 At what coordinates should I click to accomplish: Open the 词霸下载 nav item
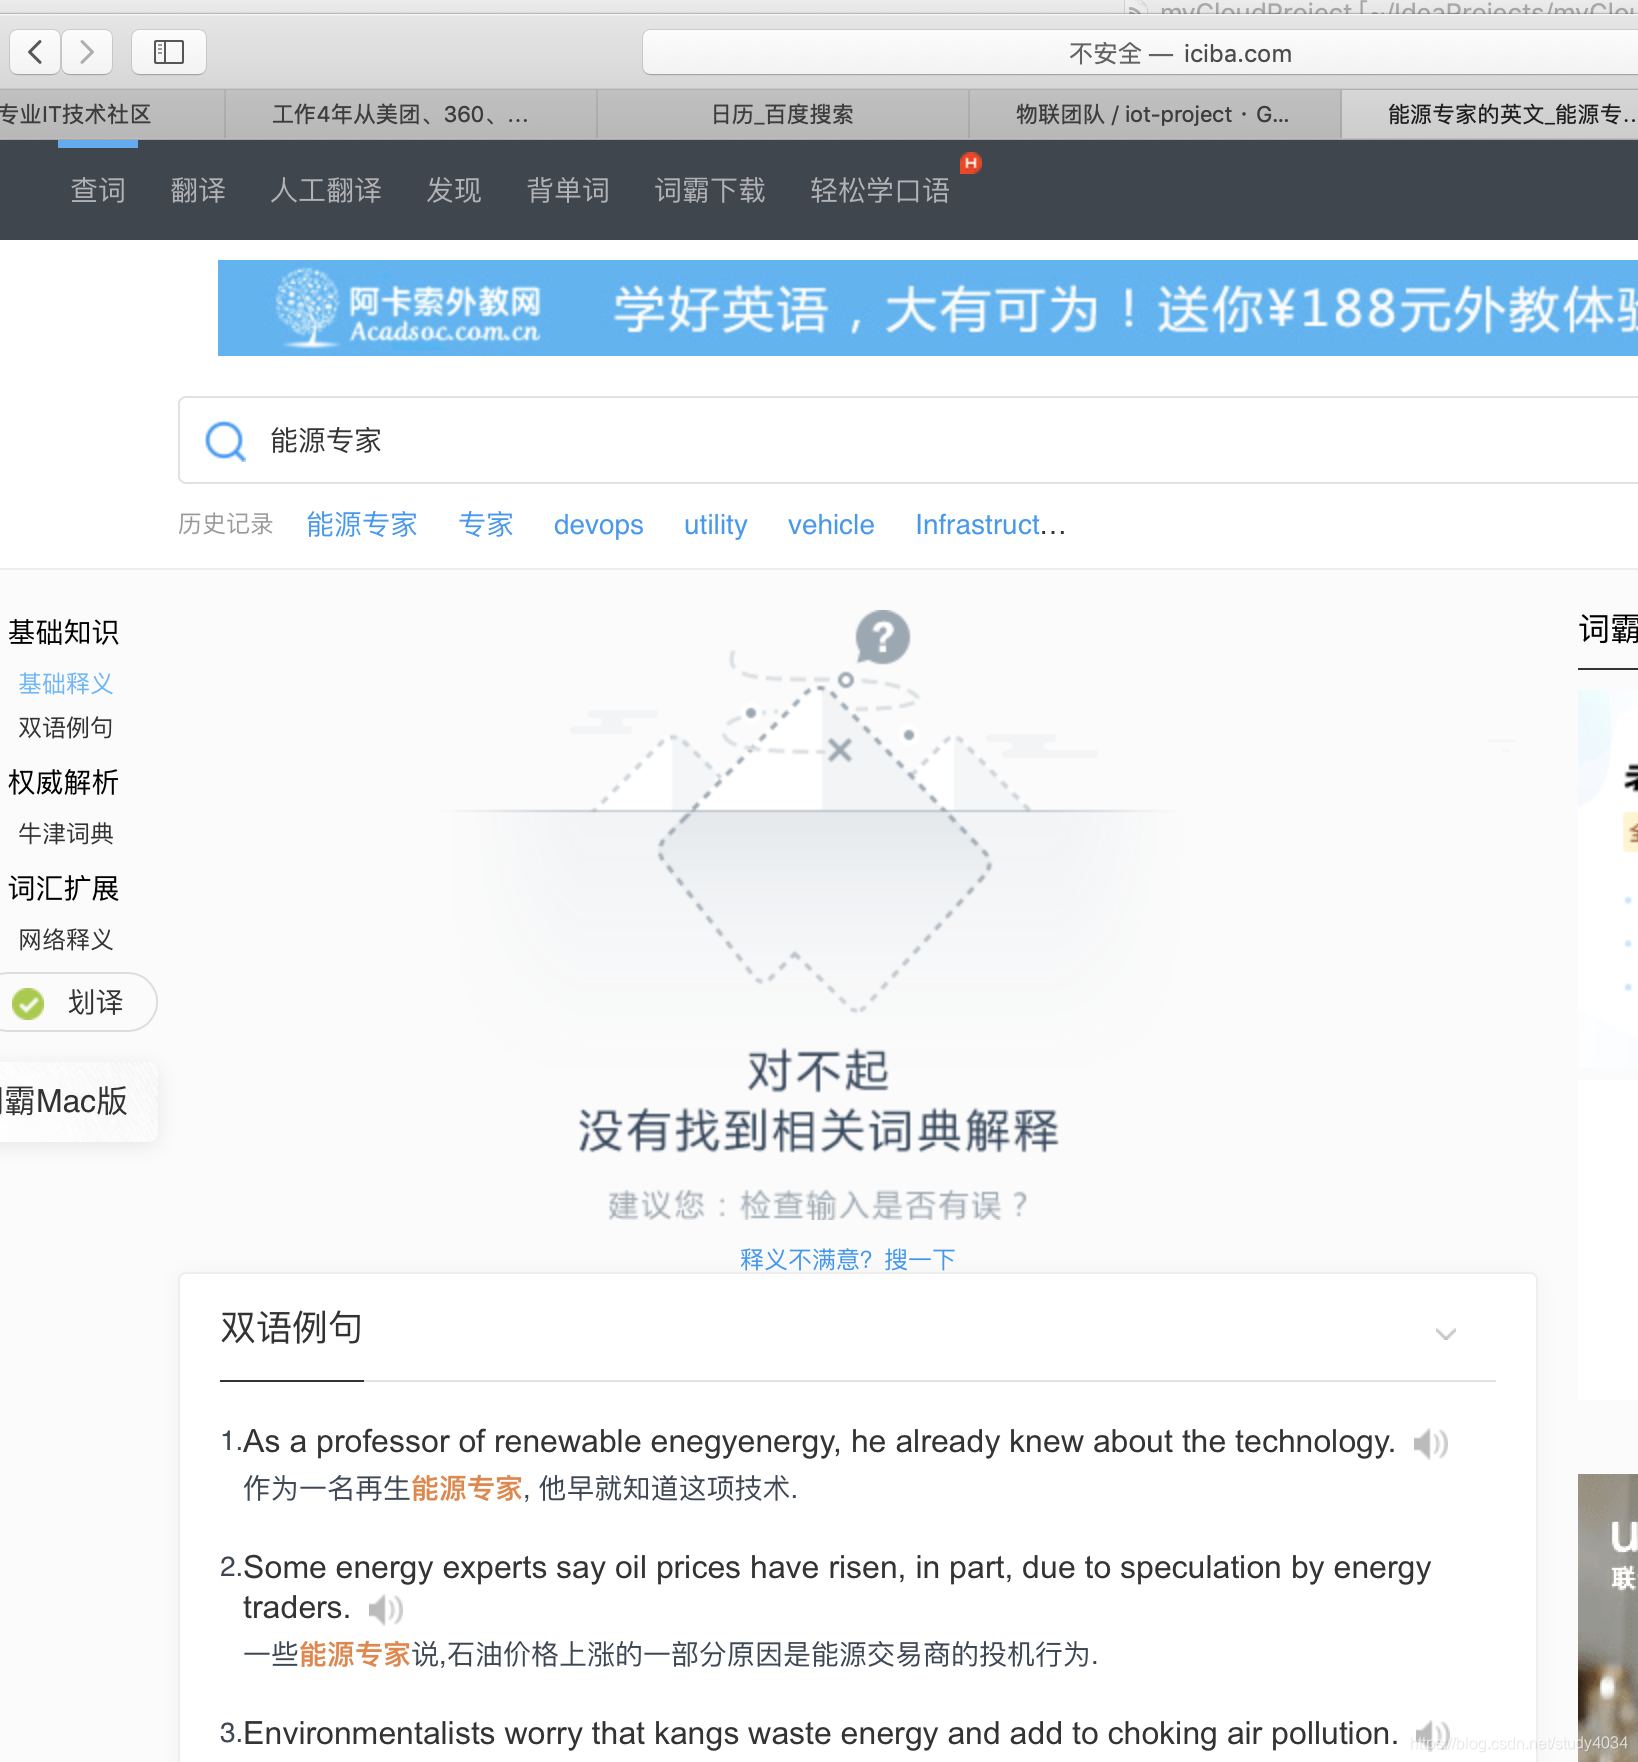[710, 190]
